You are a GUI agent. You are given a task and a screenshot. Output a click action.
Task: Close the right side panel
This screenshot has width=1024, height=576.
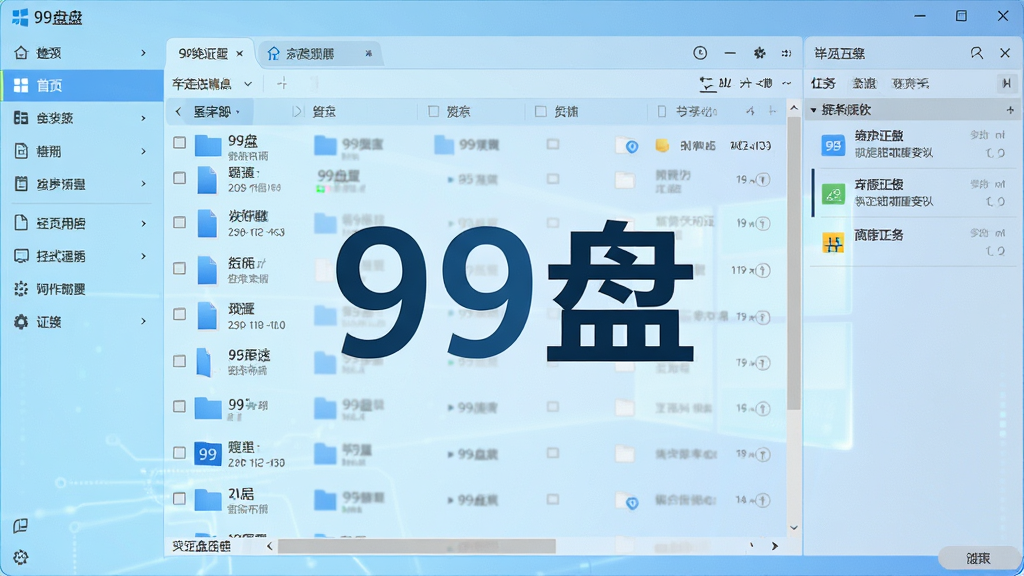(1005, 53)
